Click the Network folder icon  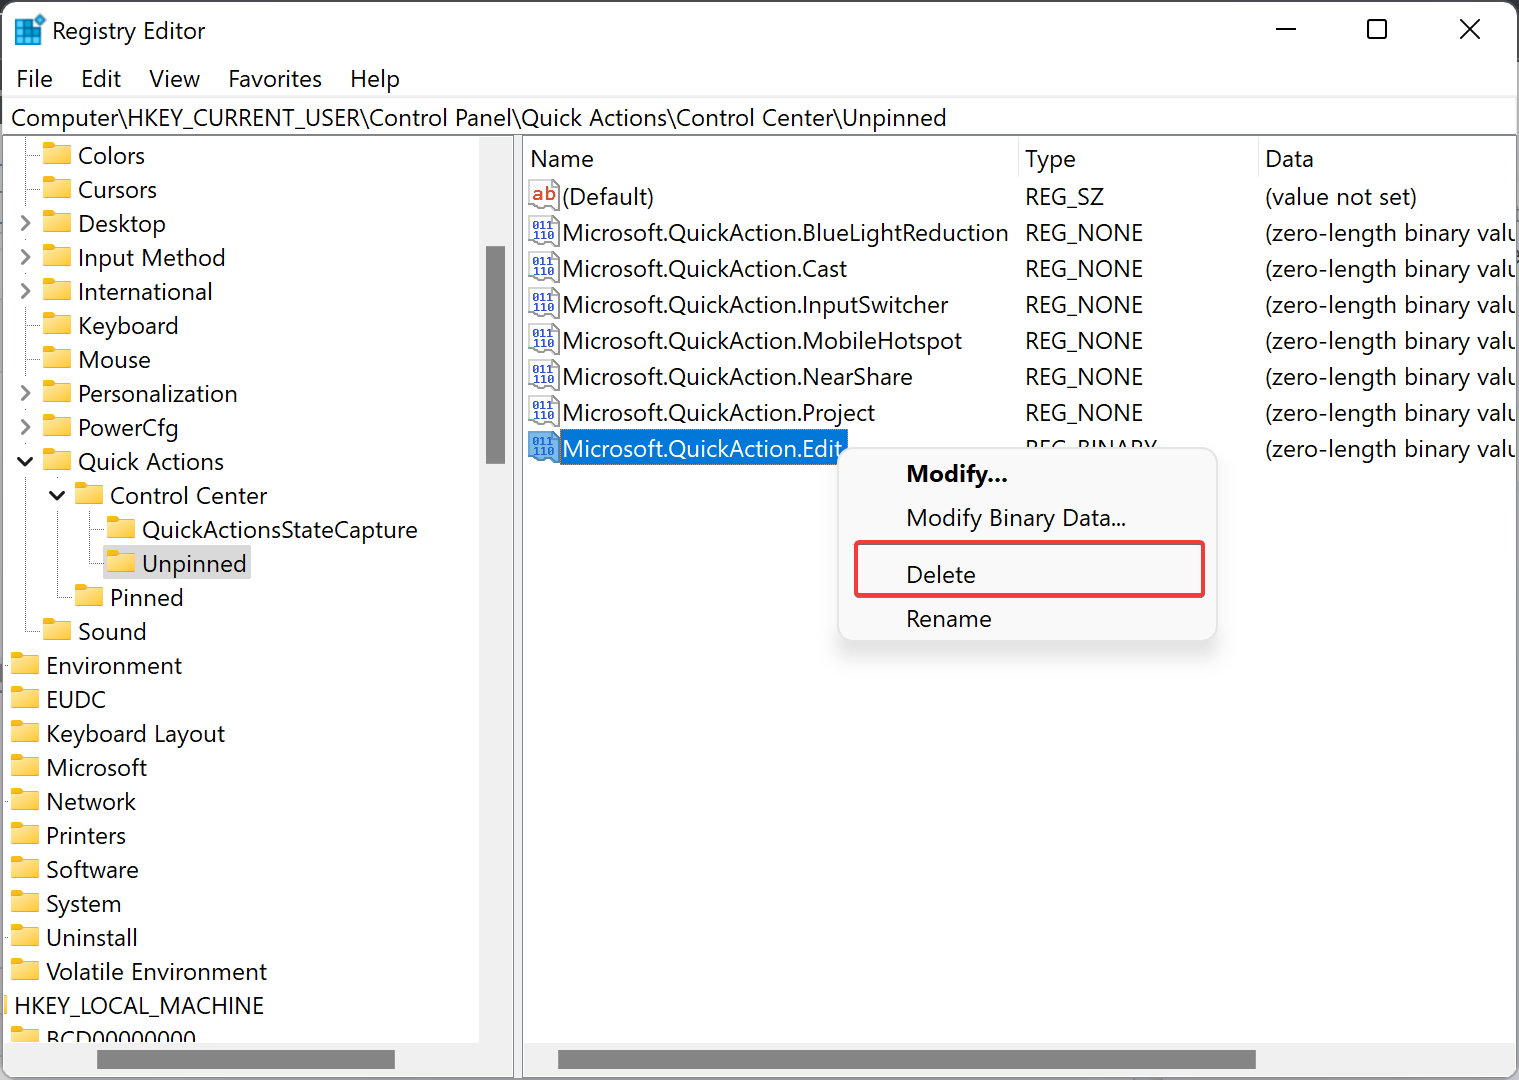pyautogui.click(x=25, y=800)
